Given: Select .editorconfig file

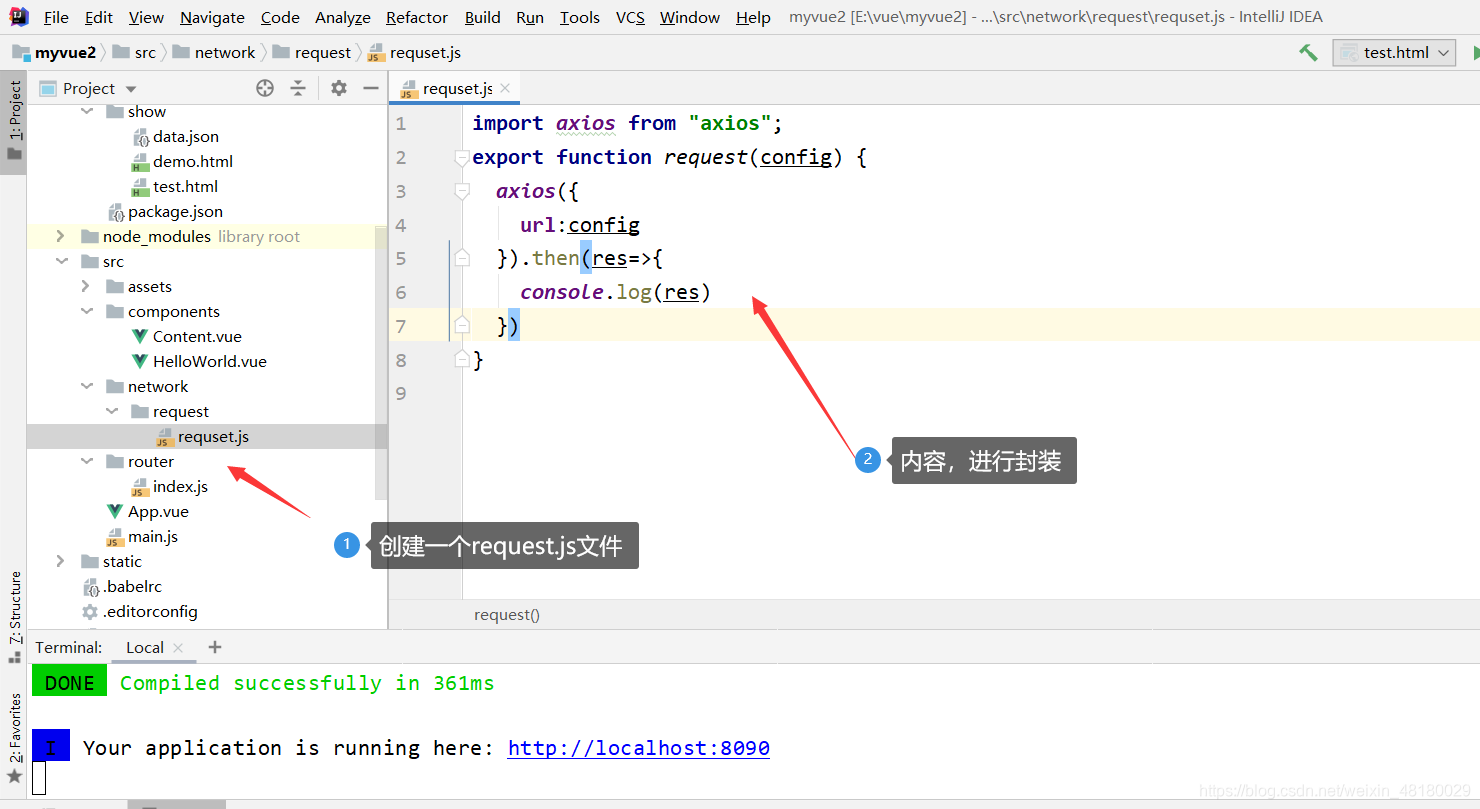Looking at the screenshot, I should pyautogui.click(x=150, y=611).
